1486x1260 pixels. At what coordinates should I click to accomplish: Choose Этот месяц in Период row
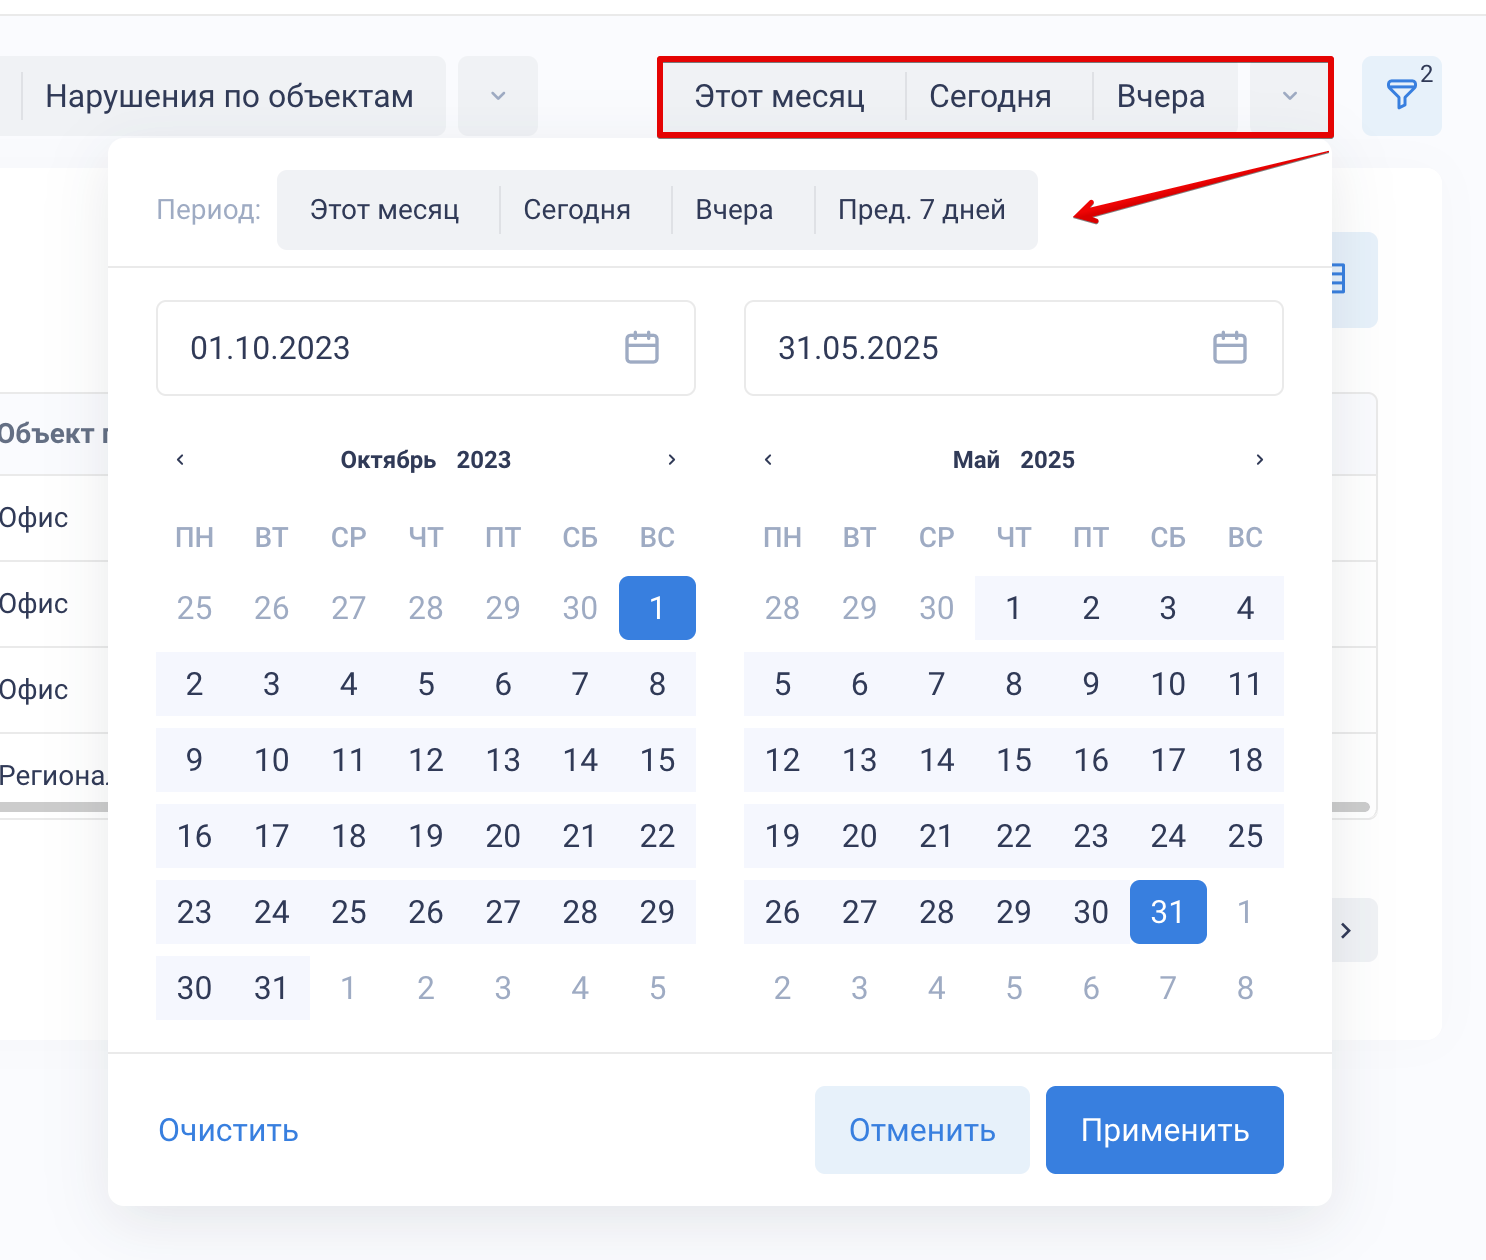point(385,210)
